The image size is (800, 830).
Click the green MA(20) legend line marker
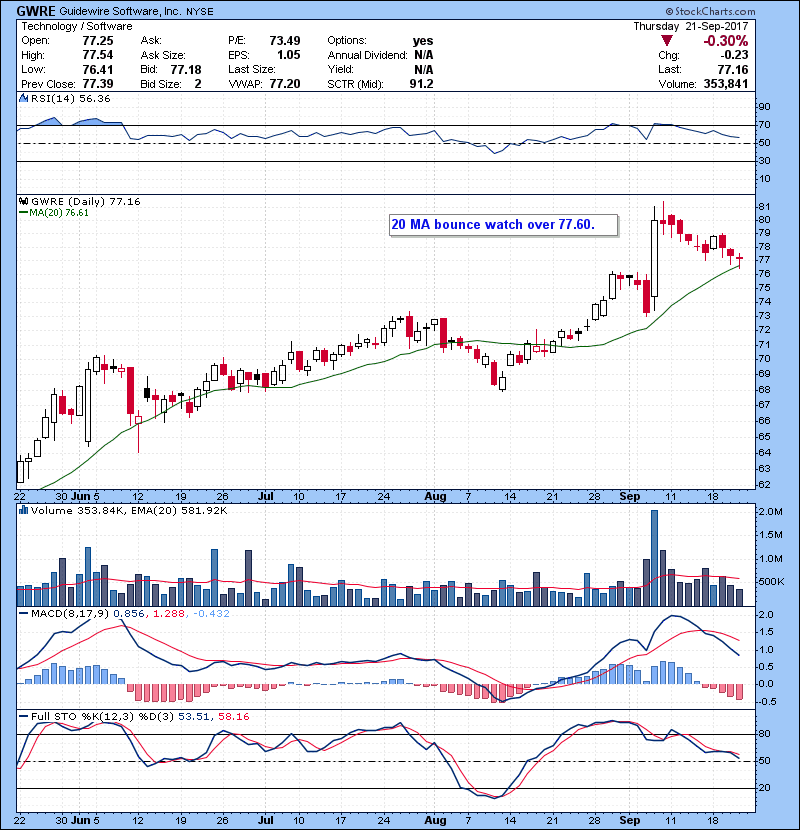pyautogui.click(x=24, y=213)
